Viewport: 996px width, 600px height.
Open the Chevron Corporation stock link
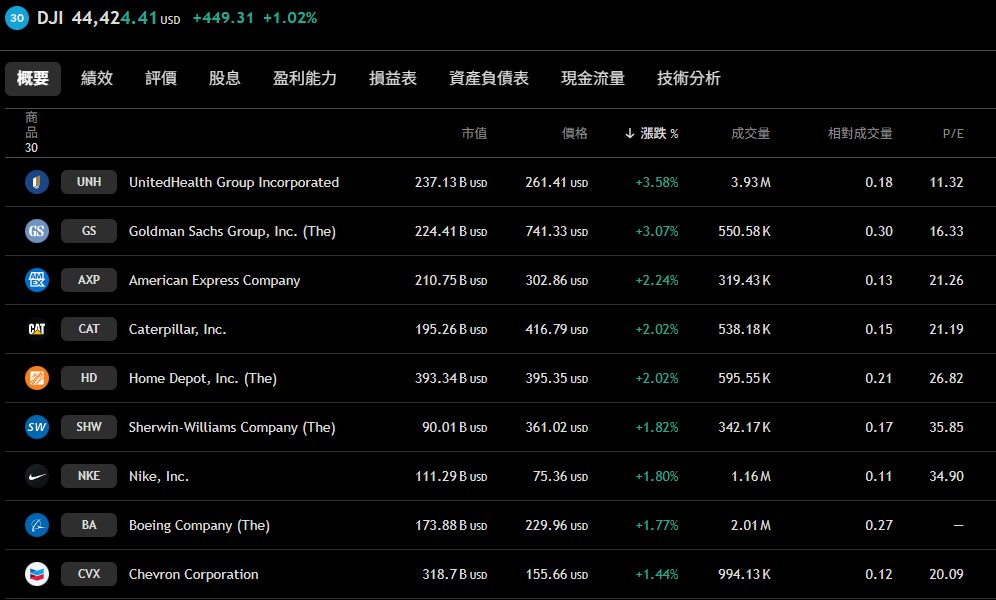pos(193,574)
